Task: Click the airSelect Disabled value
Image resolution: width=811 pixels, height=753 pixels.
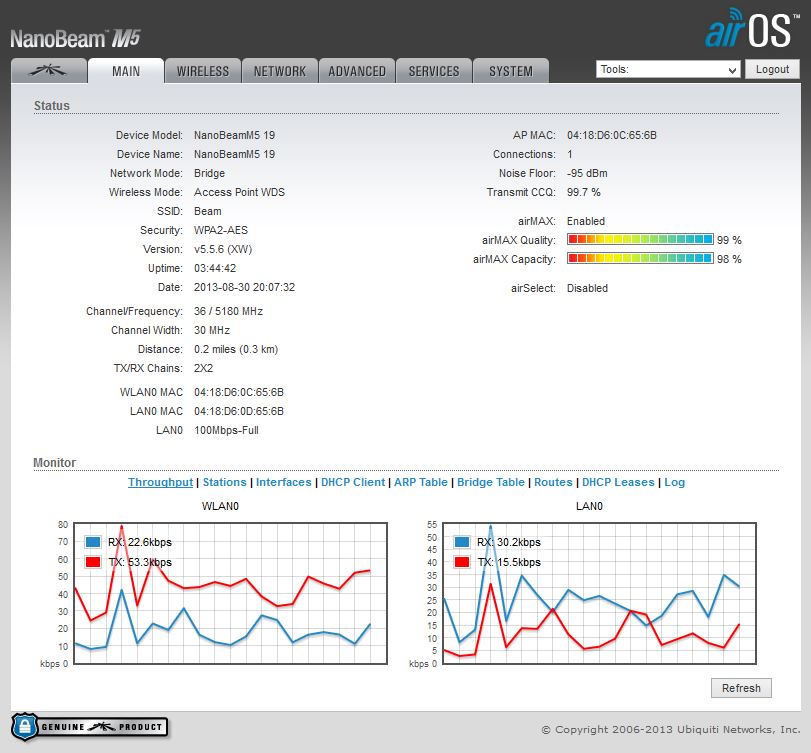Action: coord(587,288)
